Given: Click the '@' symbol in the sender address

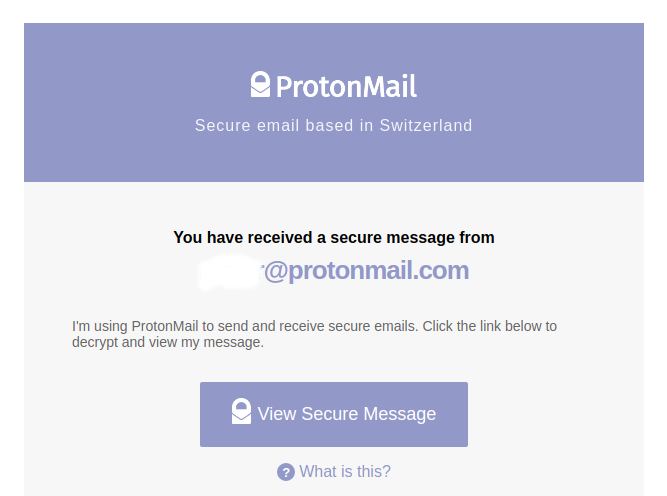Looking at the screenshot, I should coord(276,271).
